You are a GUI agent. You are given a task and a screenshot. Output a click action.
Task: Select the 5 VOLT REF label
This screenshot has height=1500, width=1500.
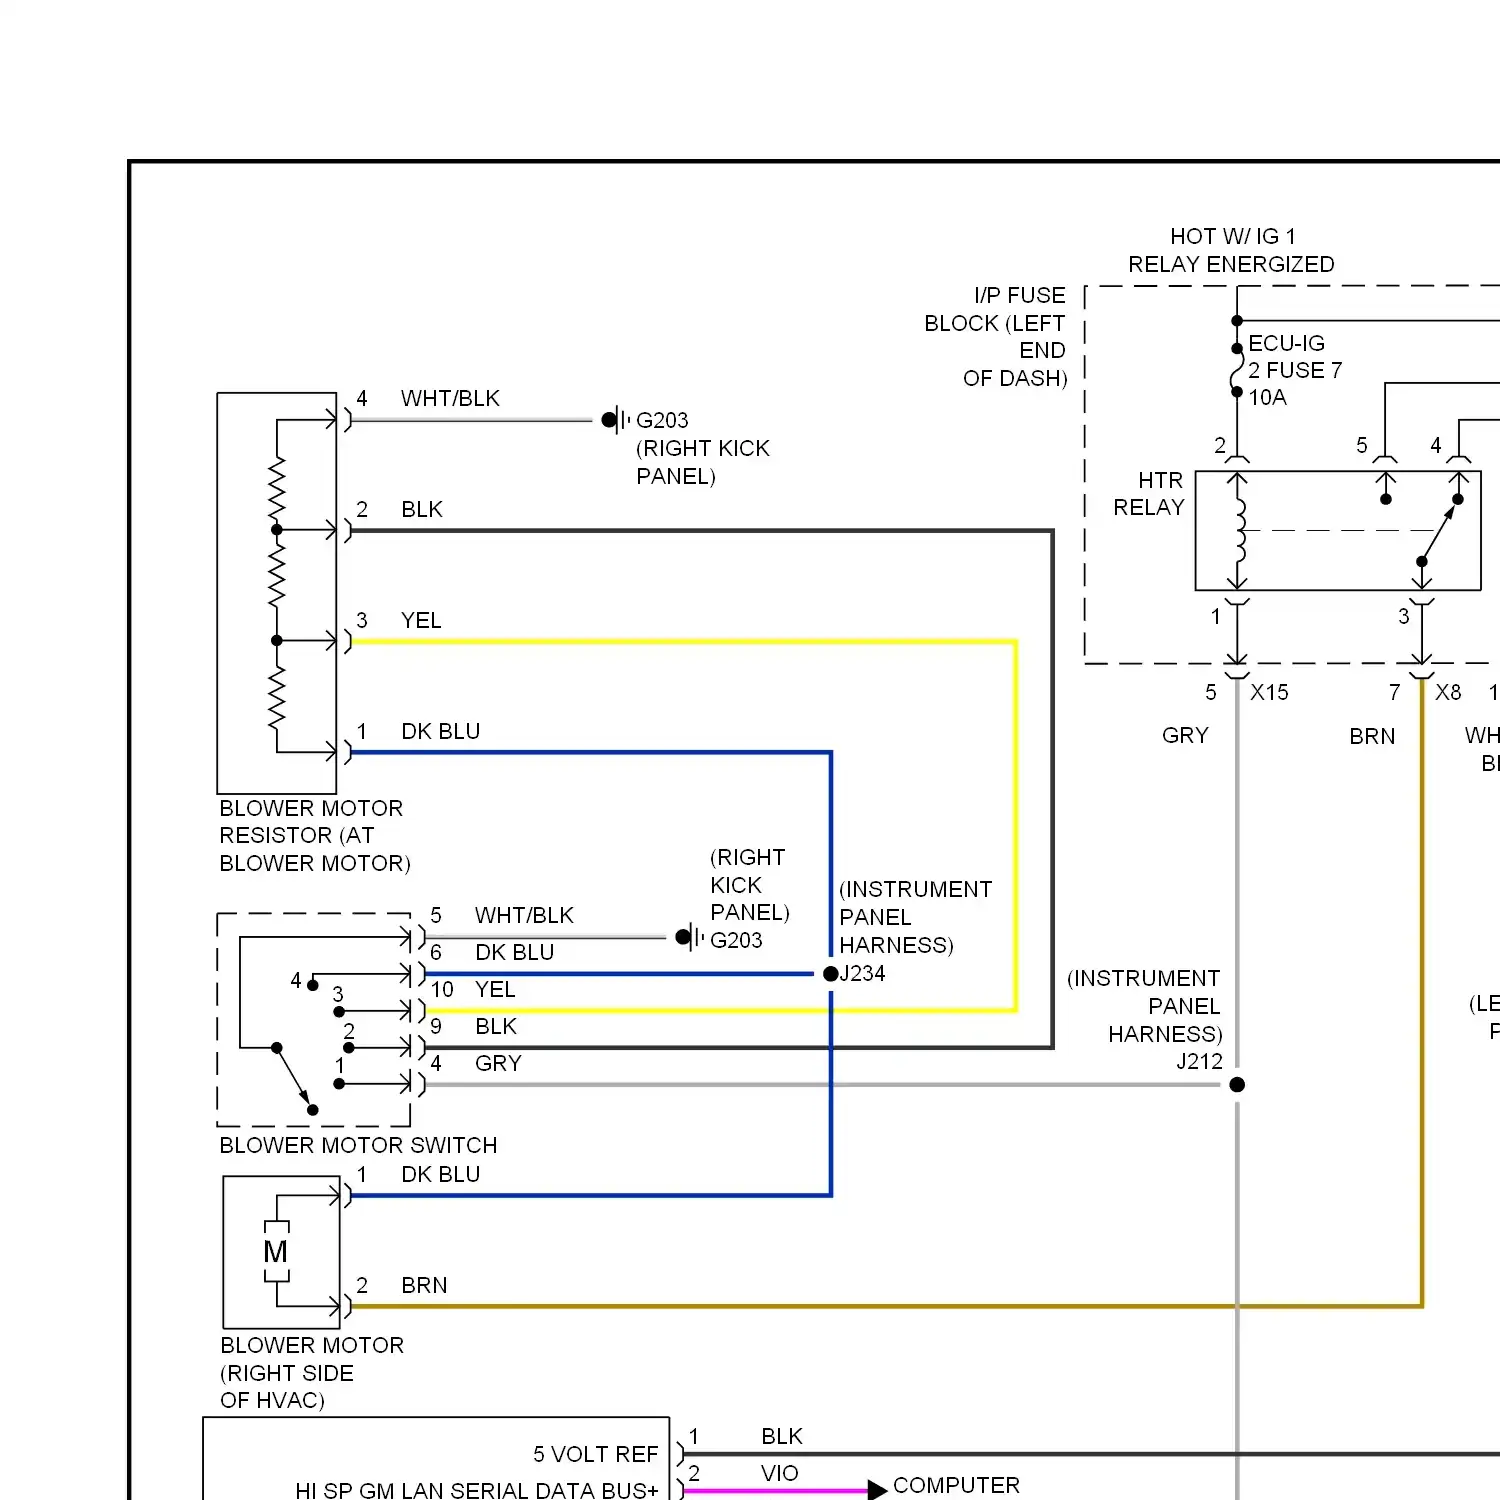tap(596, 1454)
